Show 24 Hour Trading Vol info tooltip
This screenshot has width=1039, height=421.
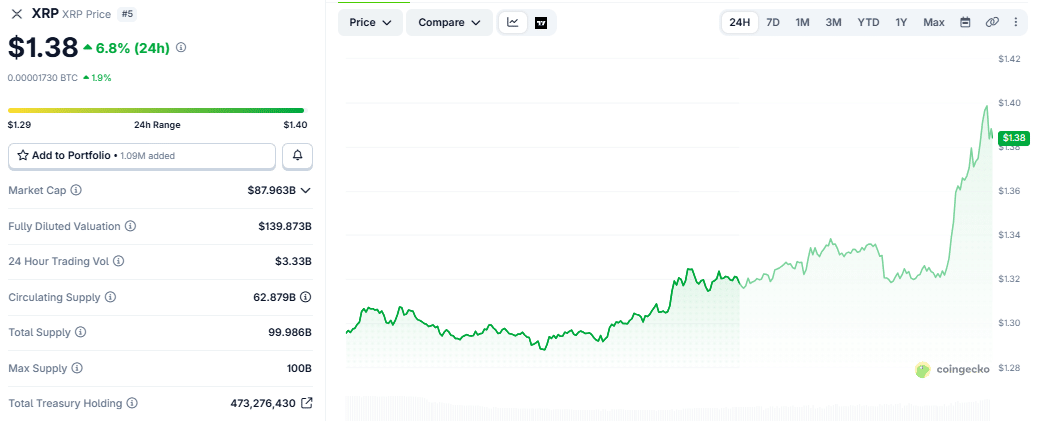point(119,261)
